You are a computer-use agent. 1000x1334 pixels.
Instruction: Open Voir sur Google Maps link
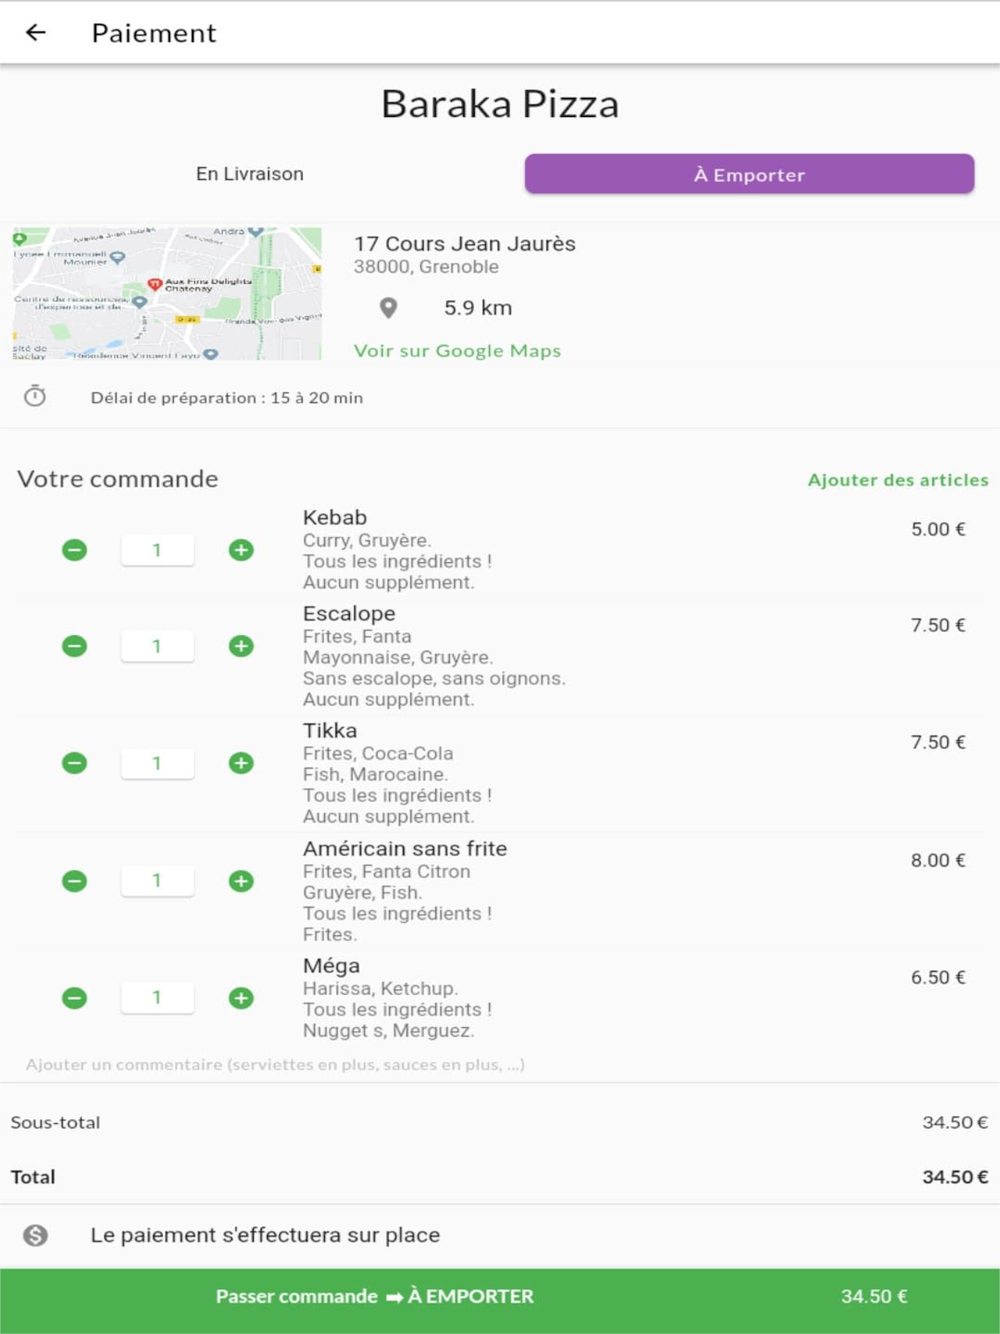[x=457, y=351]
